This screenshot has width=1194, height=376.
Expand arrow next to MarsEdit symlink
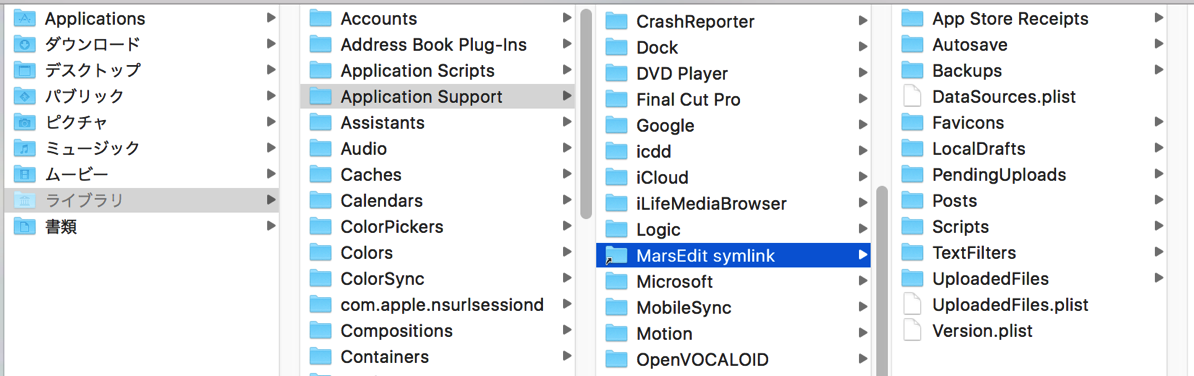(862, 256)
